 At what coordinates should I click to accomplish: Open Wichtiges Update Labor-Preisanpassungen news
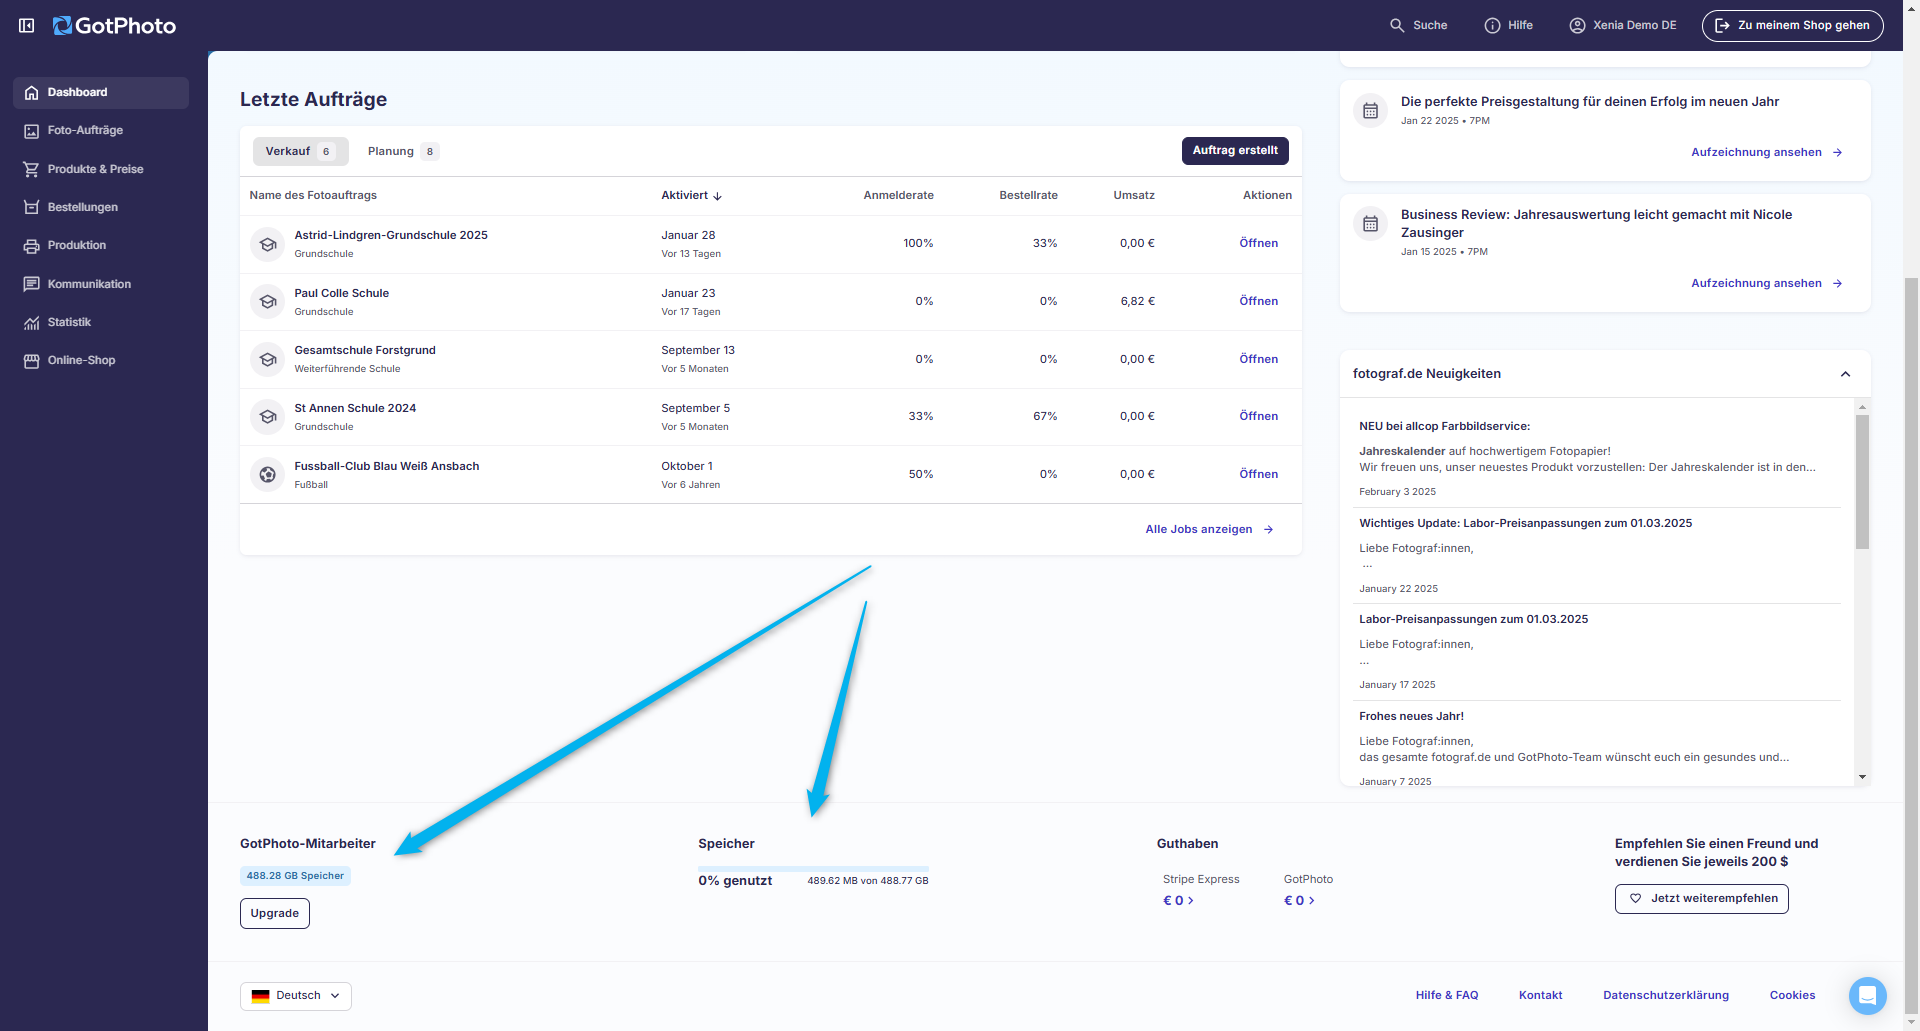(1598, 555)
